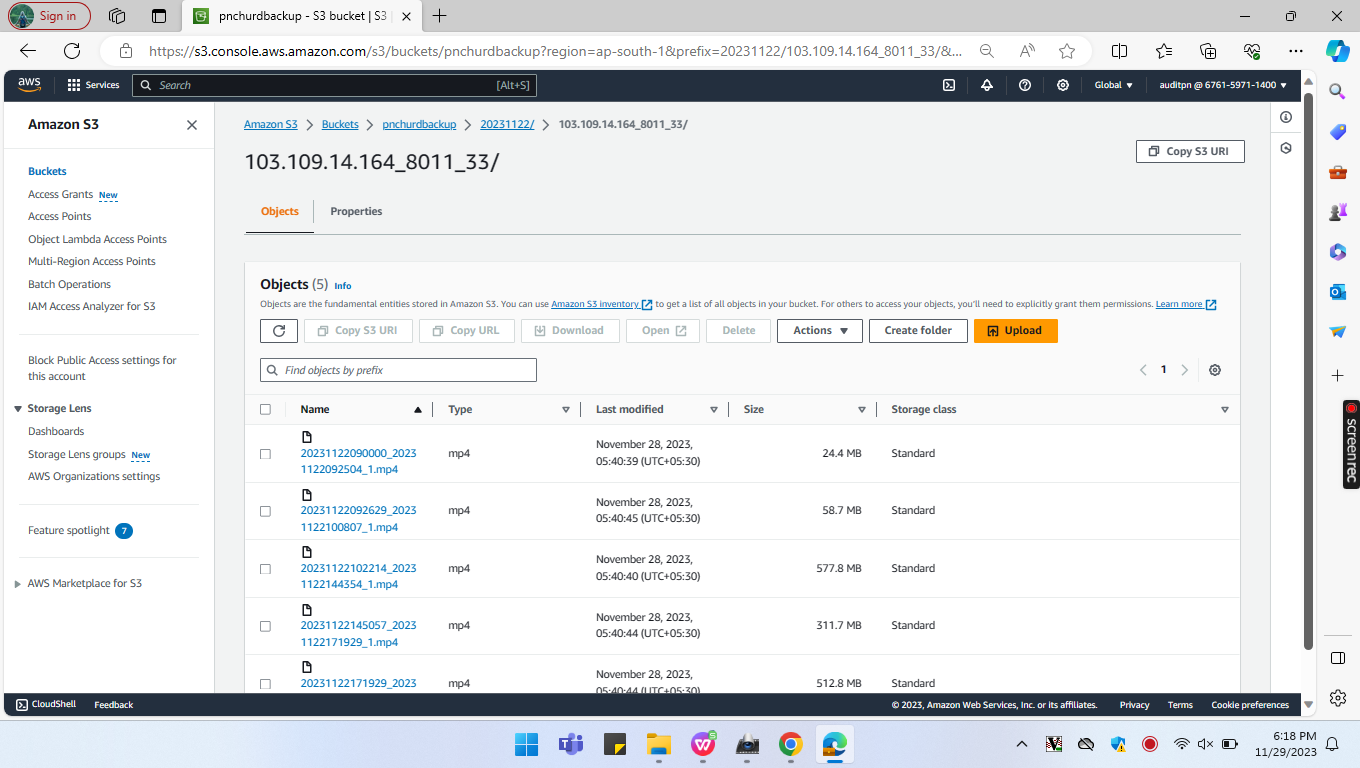Open the Actions dropdown

tap(820, 331)
